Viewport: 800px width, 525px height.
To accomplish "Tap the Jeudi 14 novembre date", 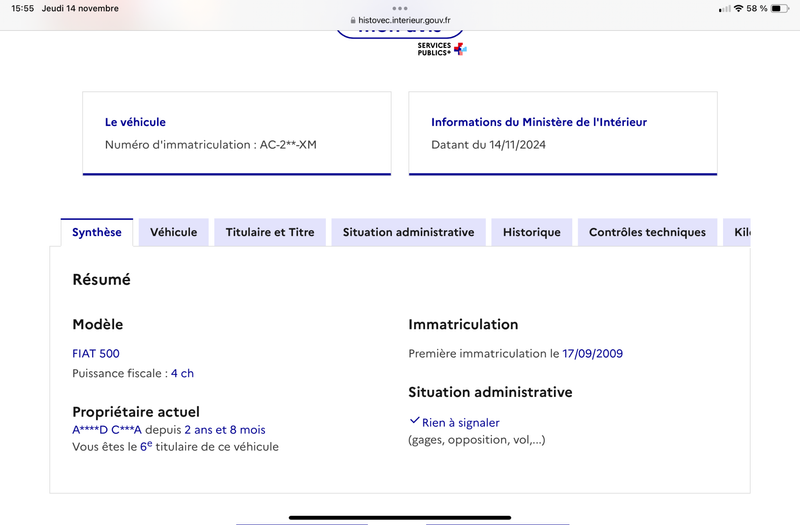I will pyautogui.click(x=80, y=9).
